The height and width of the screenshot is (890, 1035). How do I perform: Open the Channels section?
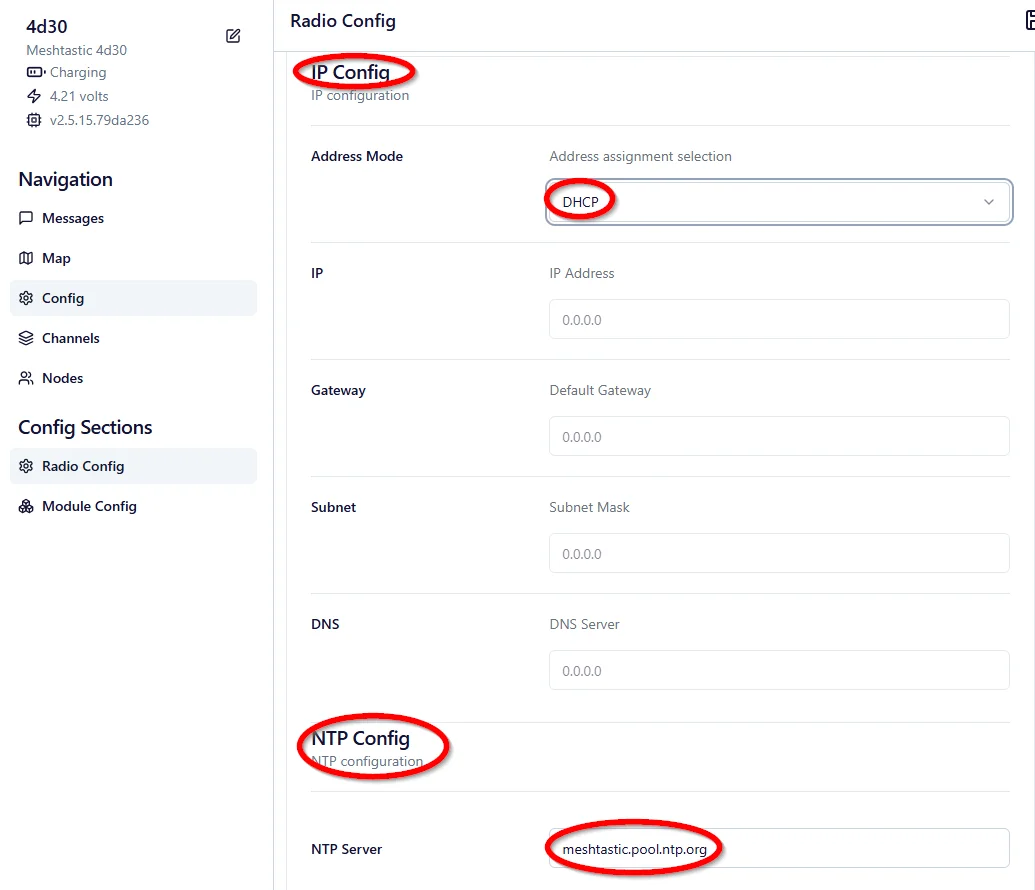tap(133, 338)
